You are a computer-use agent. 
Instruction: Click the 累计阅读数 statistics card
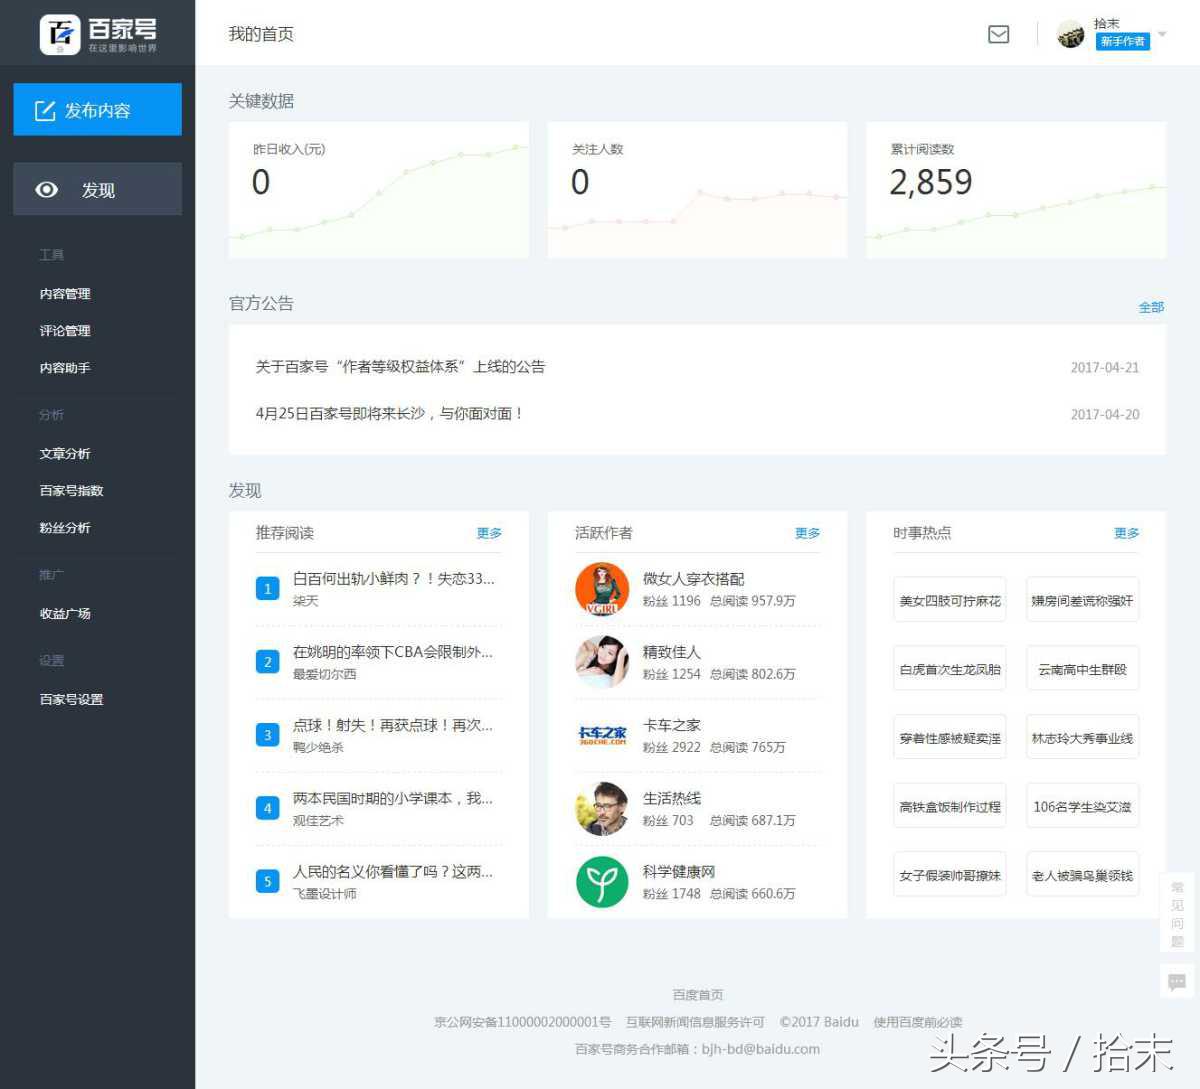pyautogui.click(x=1015, y=190)
